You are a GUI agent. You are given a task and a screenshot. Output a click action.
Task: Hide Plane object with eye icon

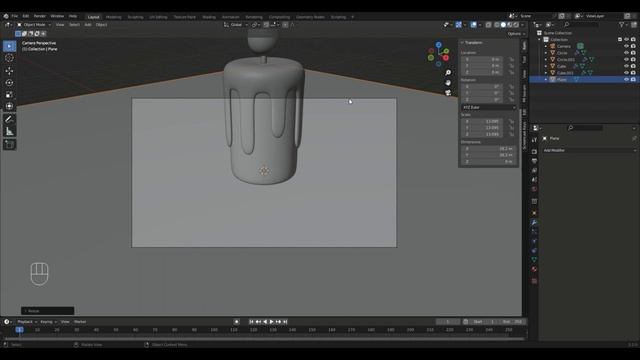coord(626,80)
